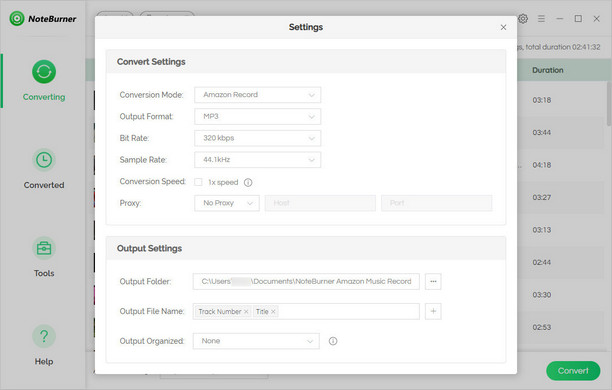Click the green Convert button
This screenshot has height=390, width=612.
[x=573, y=370]
